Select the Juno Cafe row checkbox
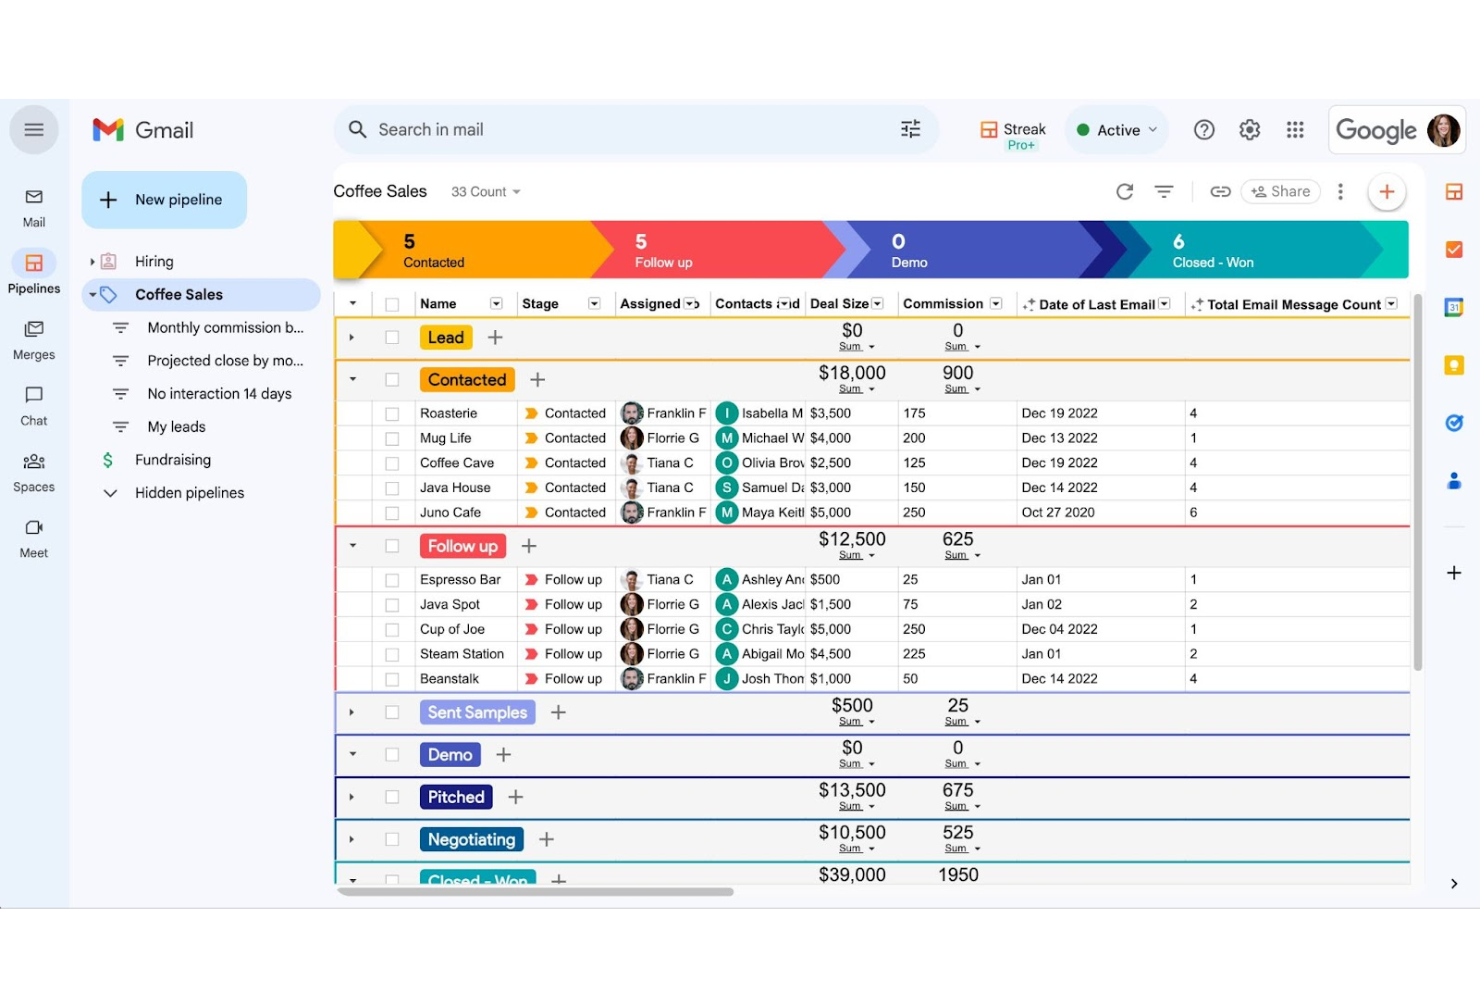 (392, 513)
